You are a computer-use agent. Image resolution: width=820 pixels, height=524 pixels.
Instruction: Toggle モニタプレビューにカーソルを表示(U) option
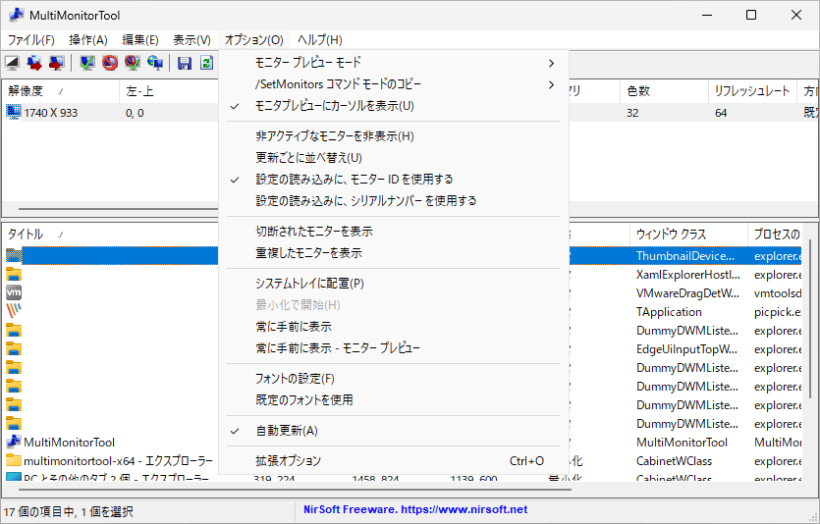click(x=393, y=106)
